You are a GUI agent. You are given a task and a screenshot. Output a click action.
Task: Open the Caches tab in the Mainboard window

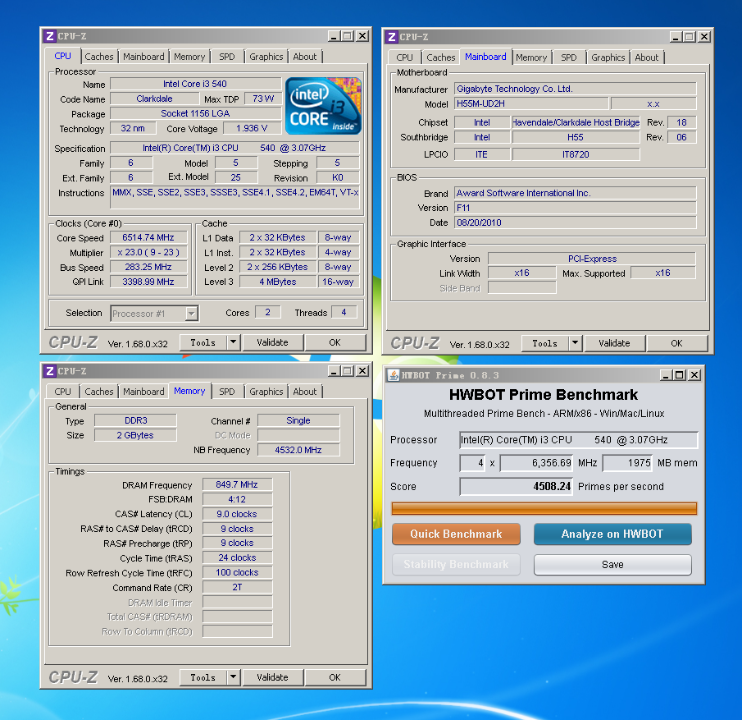pos(441,58)
